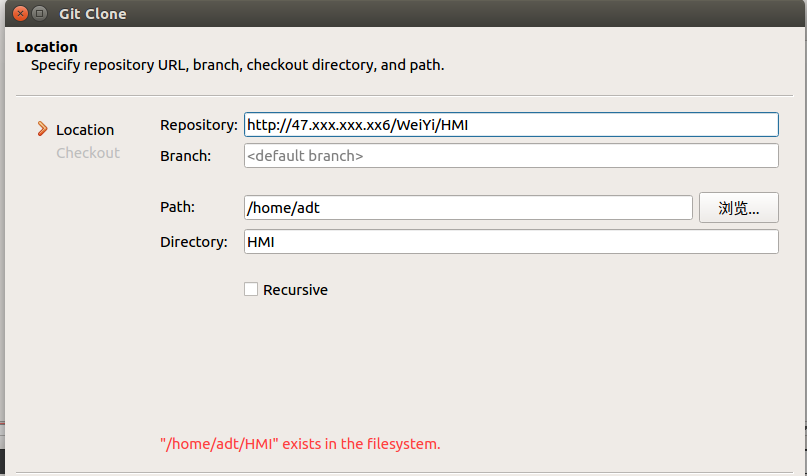The image size is (807, 476).
Task: Click the Git Clone title text
Action: 93,14
